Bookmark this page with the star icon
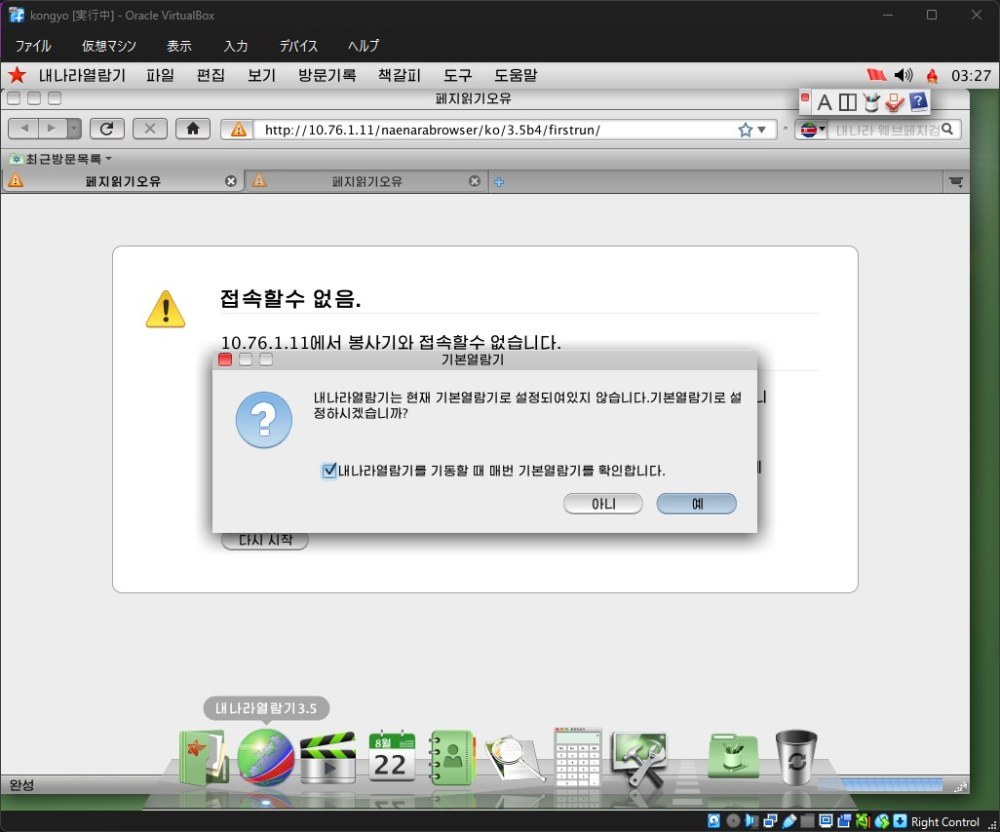This screenshot has width=1000, height=832. click(x=745, y=130)
